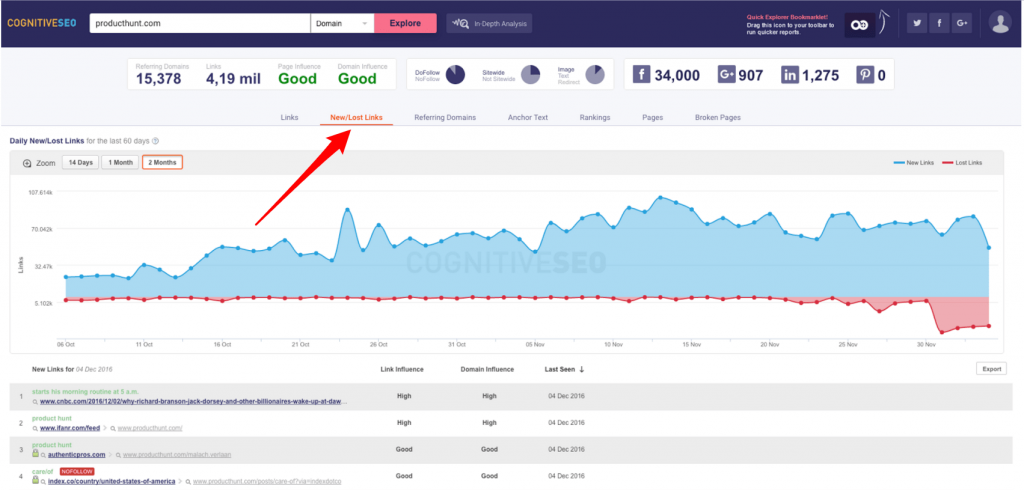Click the Last Seen column header text

[x=560, y=370]
